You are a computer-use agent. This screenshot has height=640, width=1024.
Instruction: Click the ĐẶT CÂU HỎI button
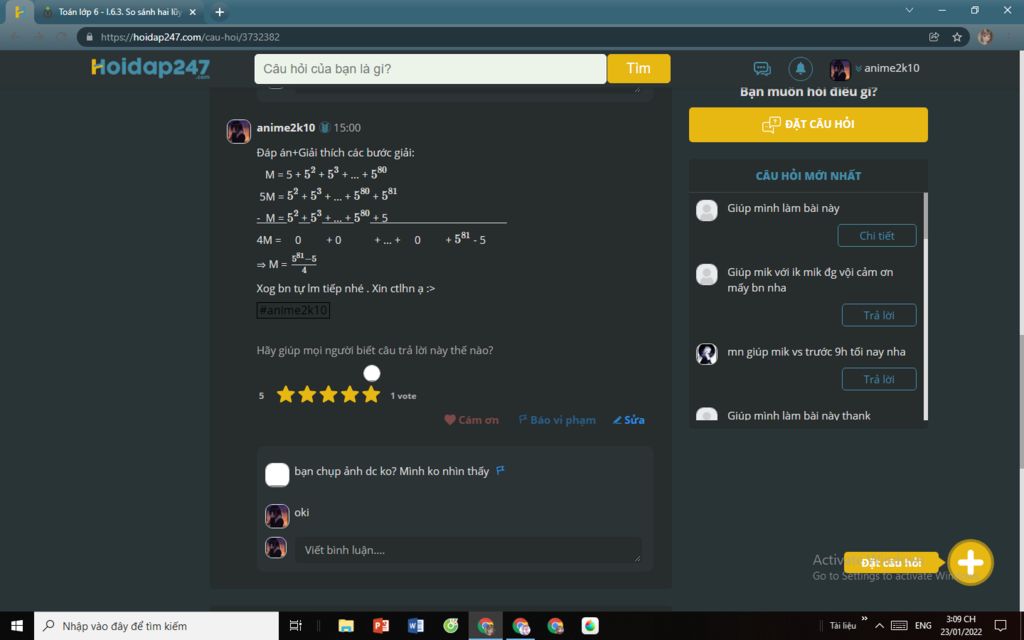click(808, 124)
